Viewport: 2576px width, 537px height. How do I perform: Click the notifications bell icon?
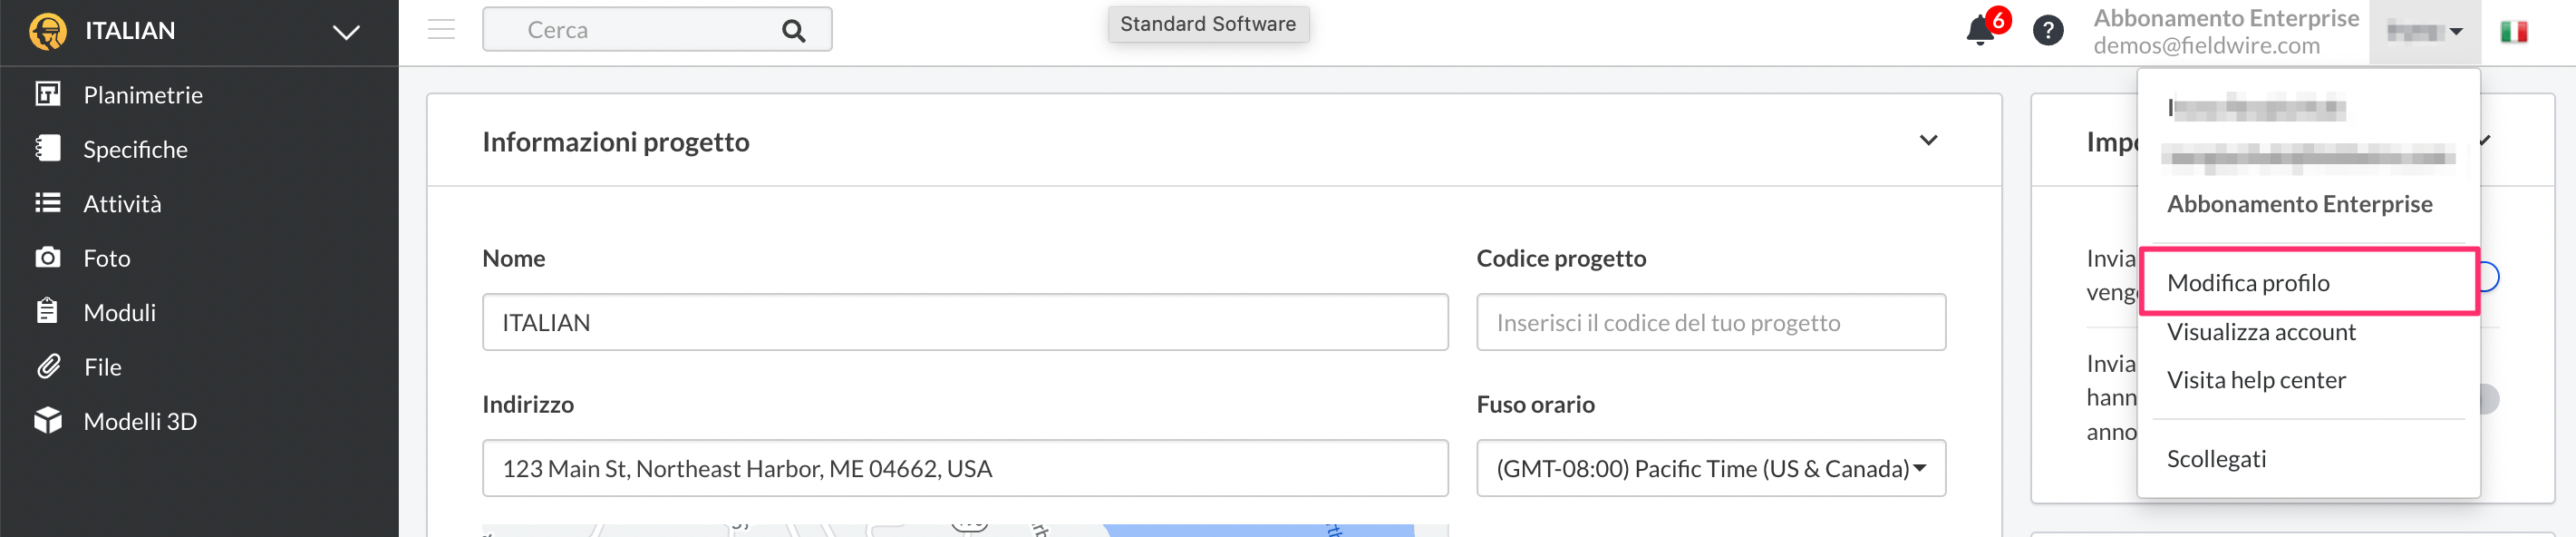[x=1979, y=31]
